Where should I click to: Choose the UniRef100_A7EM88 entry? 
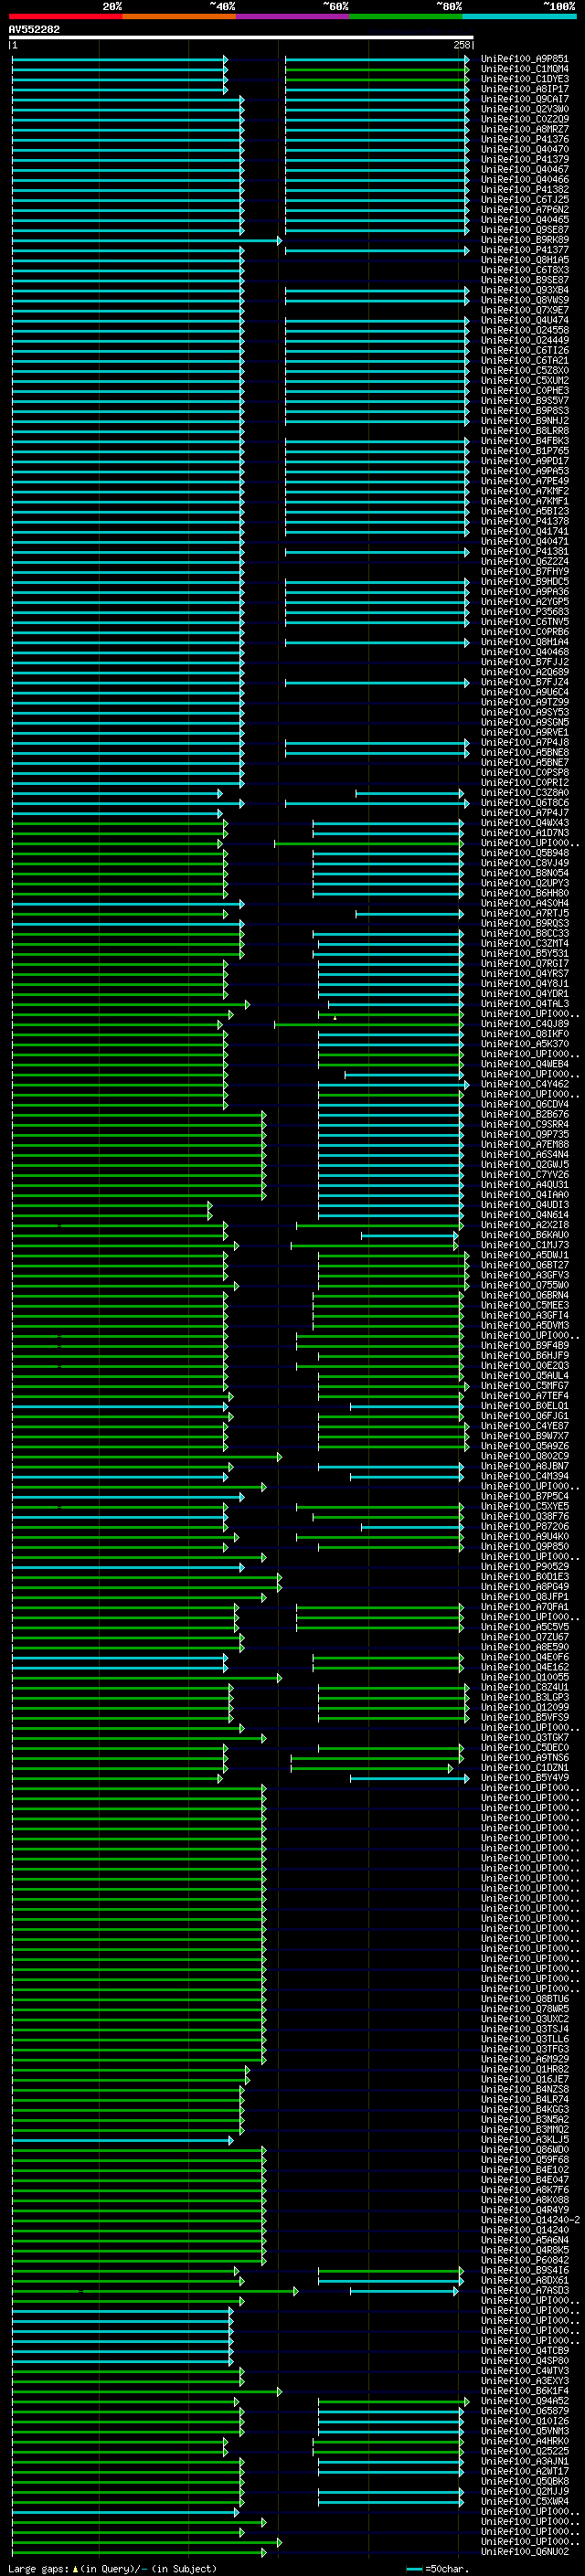(x=524, y=1144)
